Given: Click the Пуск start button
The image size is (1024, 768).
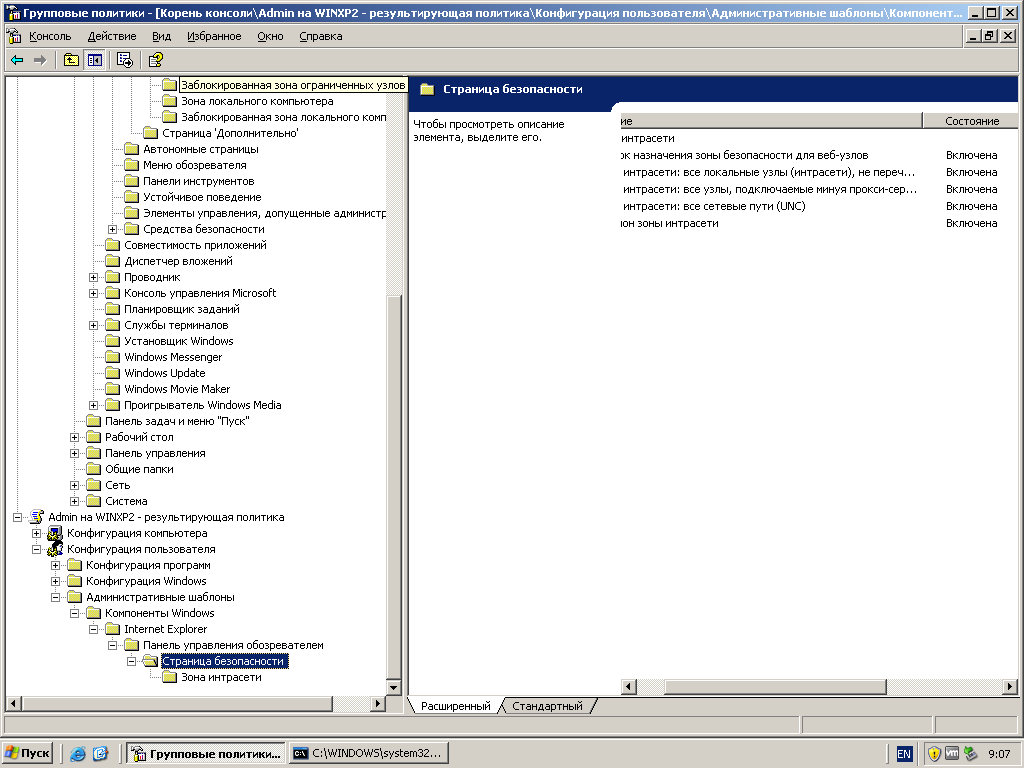Looking at the screenshot, I should coord(27,754).
